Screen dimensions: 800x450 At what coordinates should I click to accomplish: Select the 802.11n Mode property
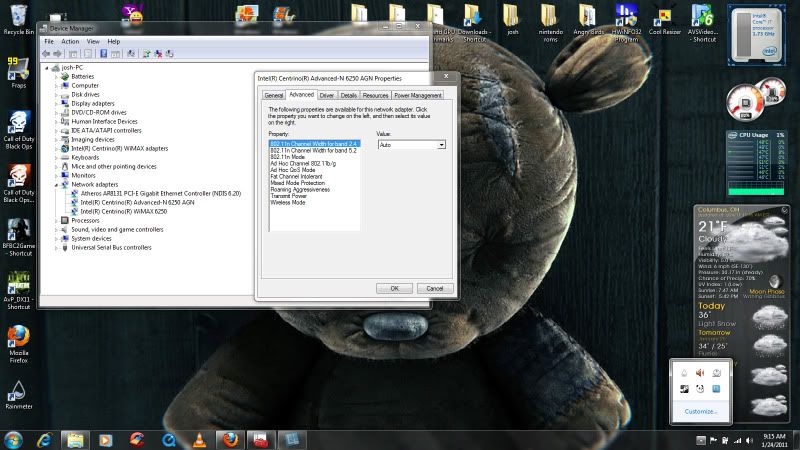tap(287, 157)
